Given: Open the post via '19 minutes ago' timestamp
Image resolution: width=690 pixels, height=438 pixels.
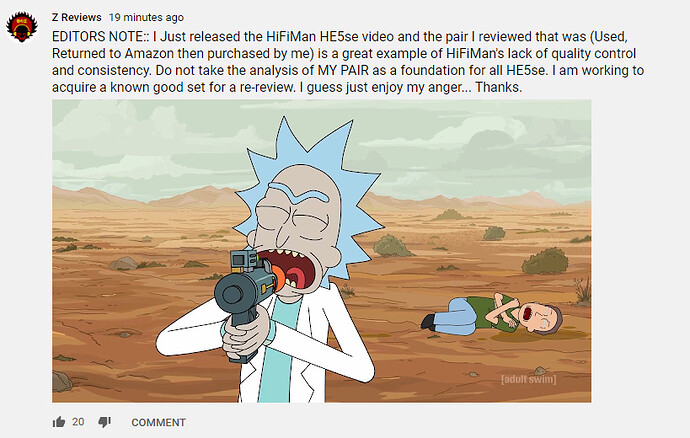Looking at the screenshot, I should (147, 18).
